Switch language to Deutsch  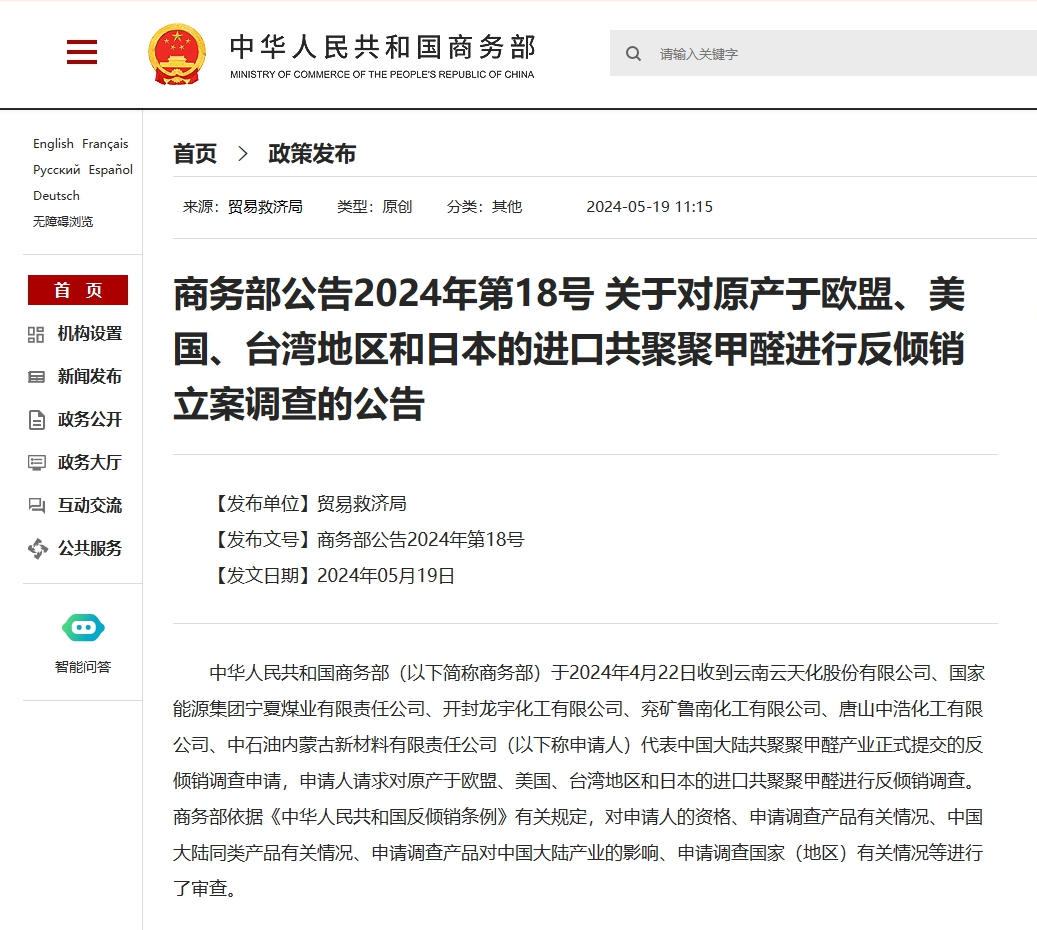click(x=56, y=196)
